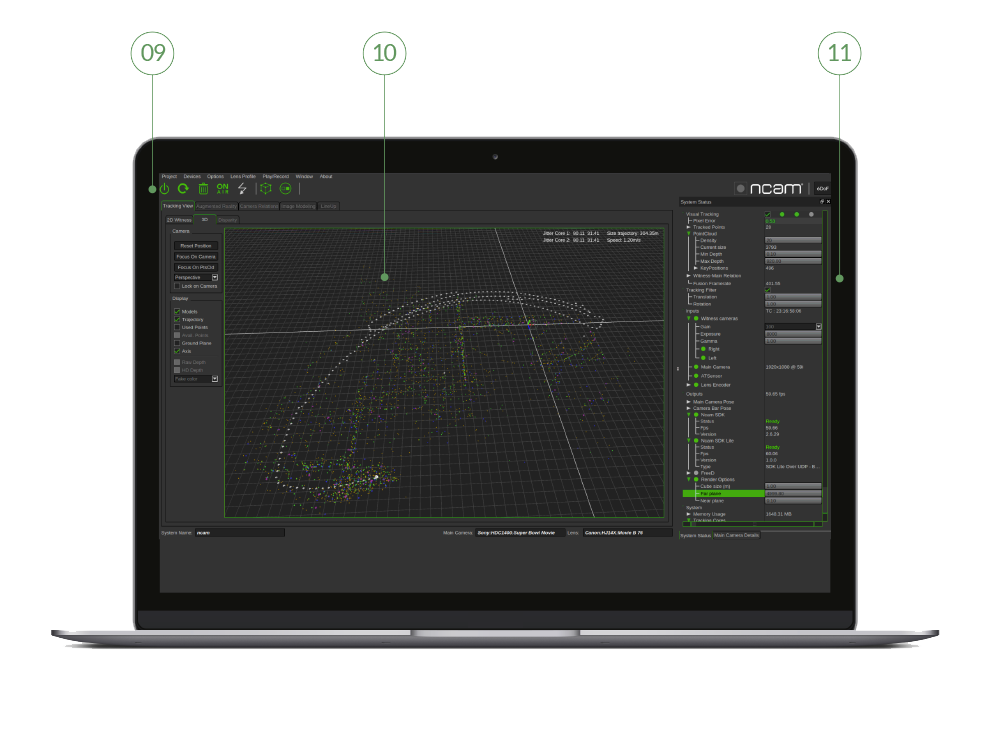Toggle the ON AIR toolbar icon
This screenshot has height=731, width=997.
[223, 188]
